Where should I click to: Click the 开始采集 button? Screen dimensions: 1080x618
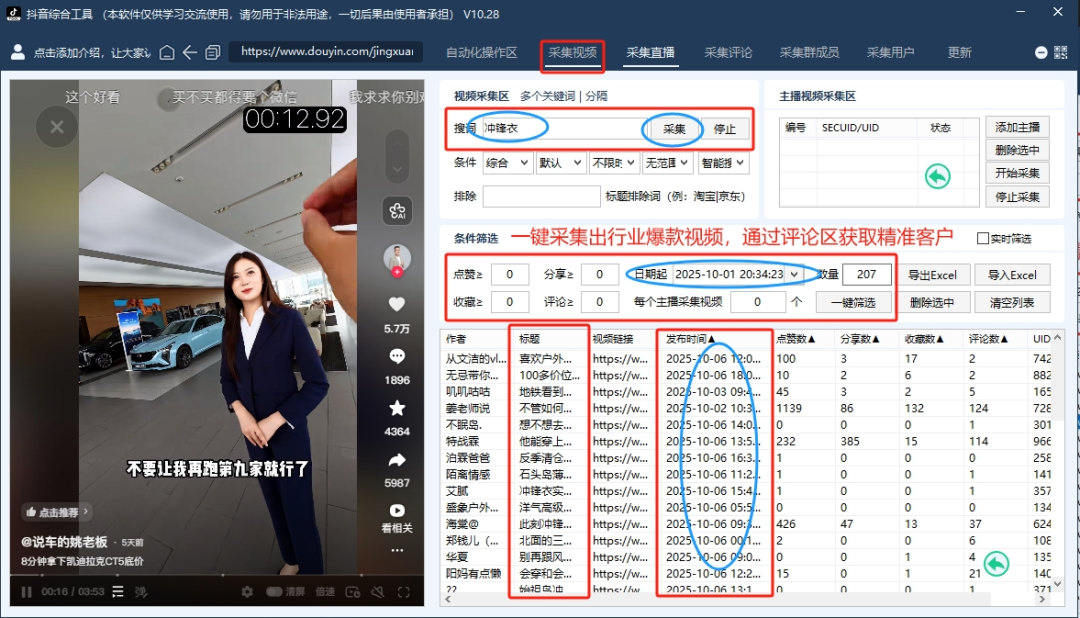tap(1017, 173)
